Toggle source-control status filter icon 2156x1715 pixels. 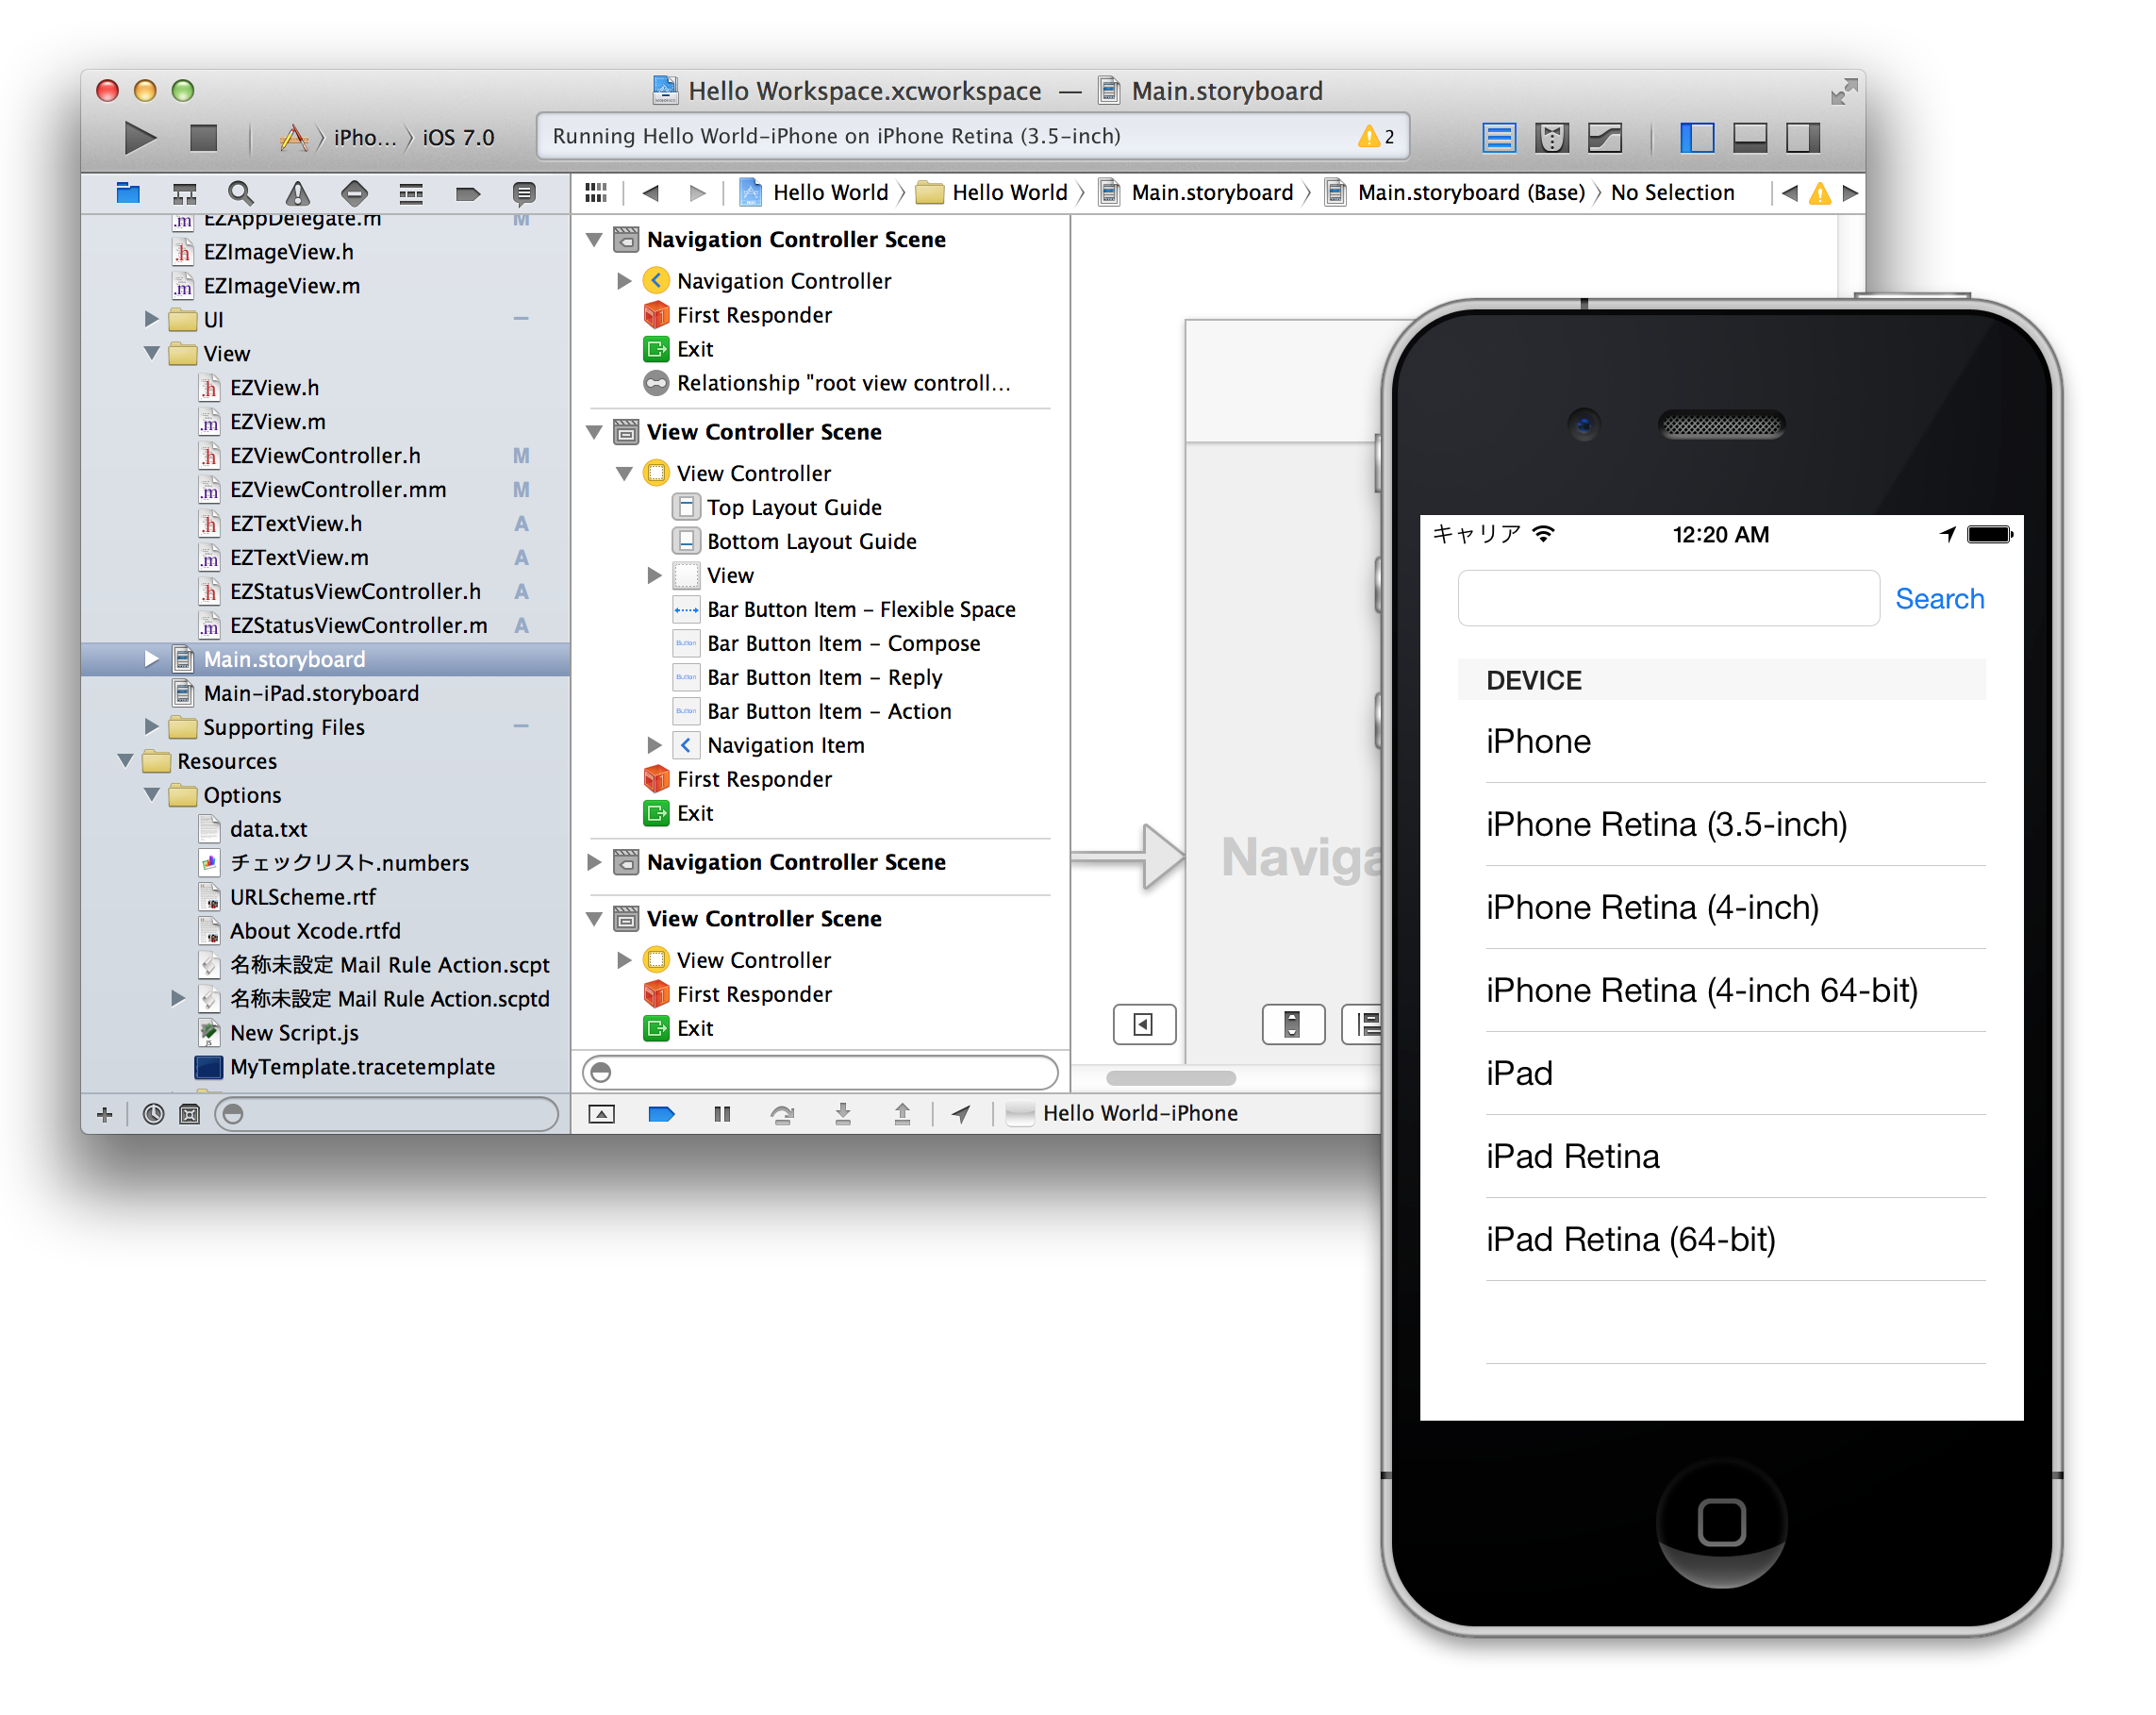click(x=189, y=1114)
